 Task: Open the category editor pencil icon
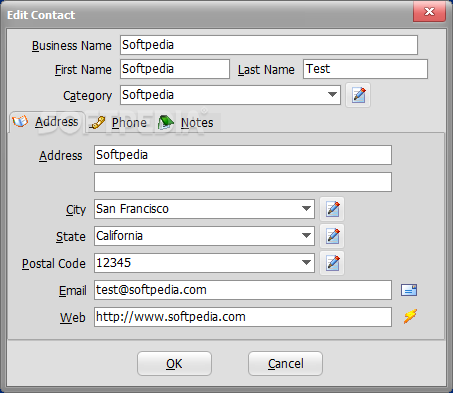coord(358,95)
